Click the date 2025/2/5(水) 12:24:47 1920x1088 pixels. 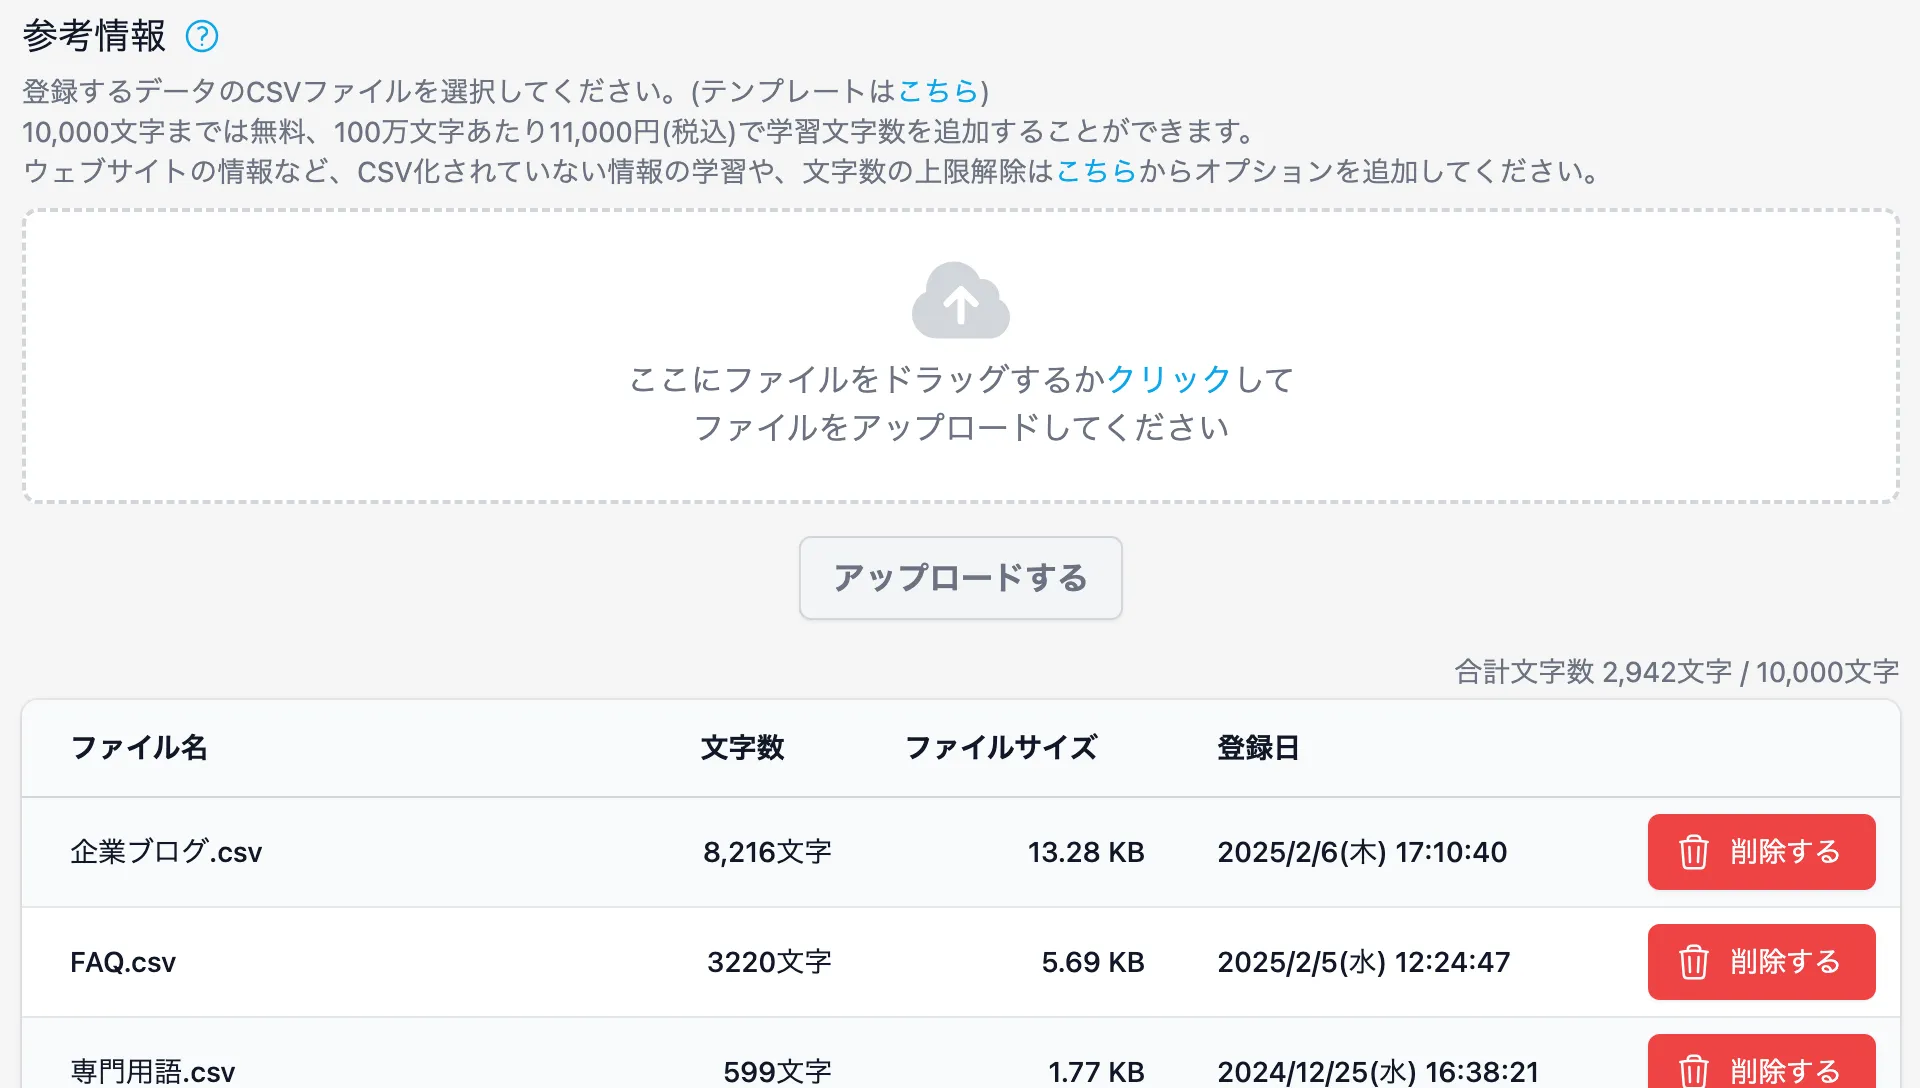(x=1364, y=962)
